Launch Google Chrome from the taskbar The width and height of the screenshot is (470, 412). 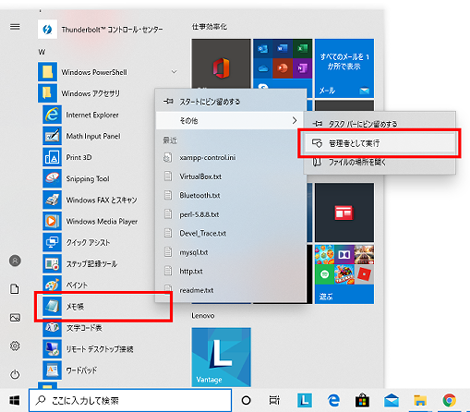click(449, 400)
